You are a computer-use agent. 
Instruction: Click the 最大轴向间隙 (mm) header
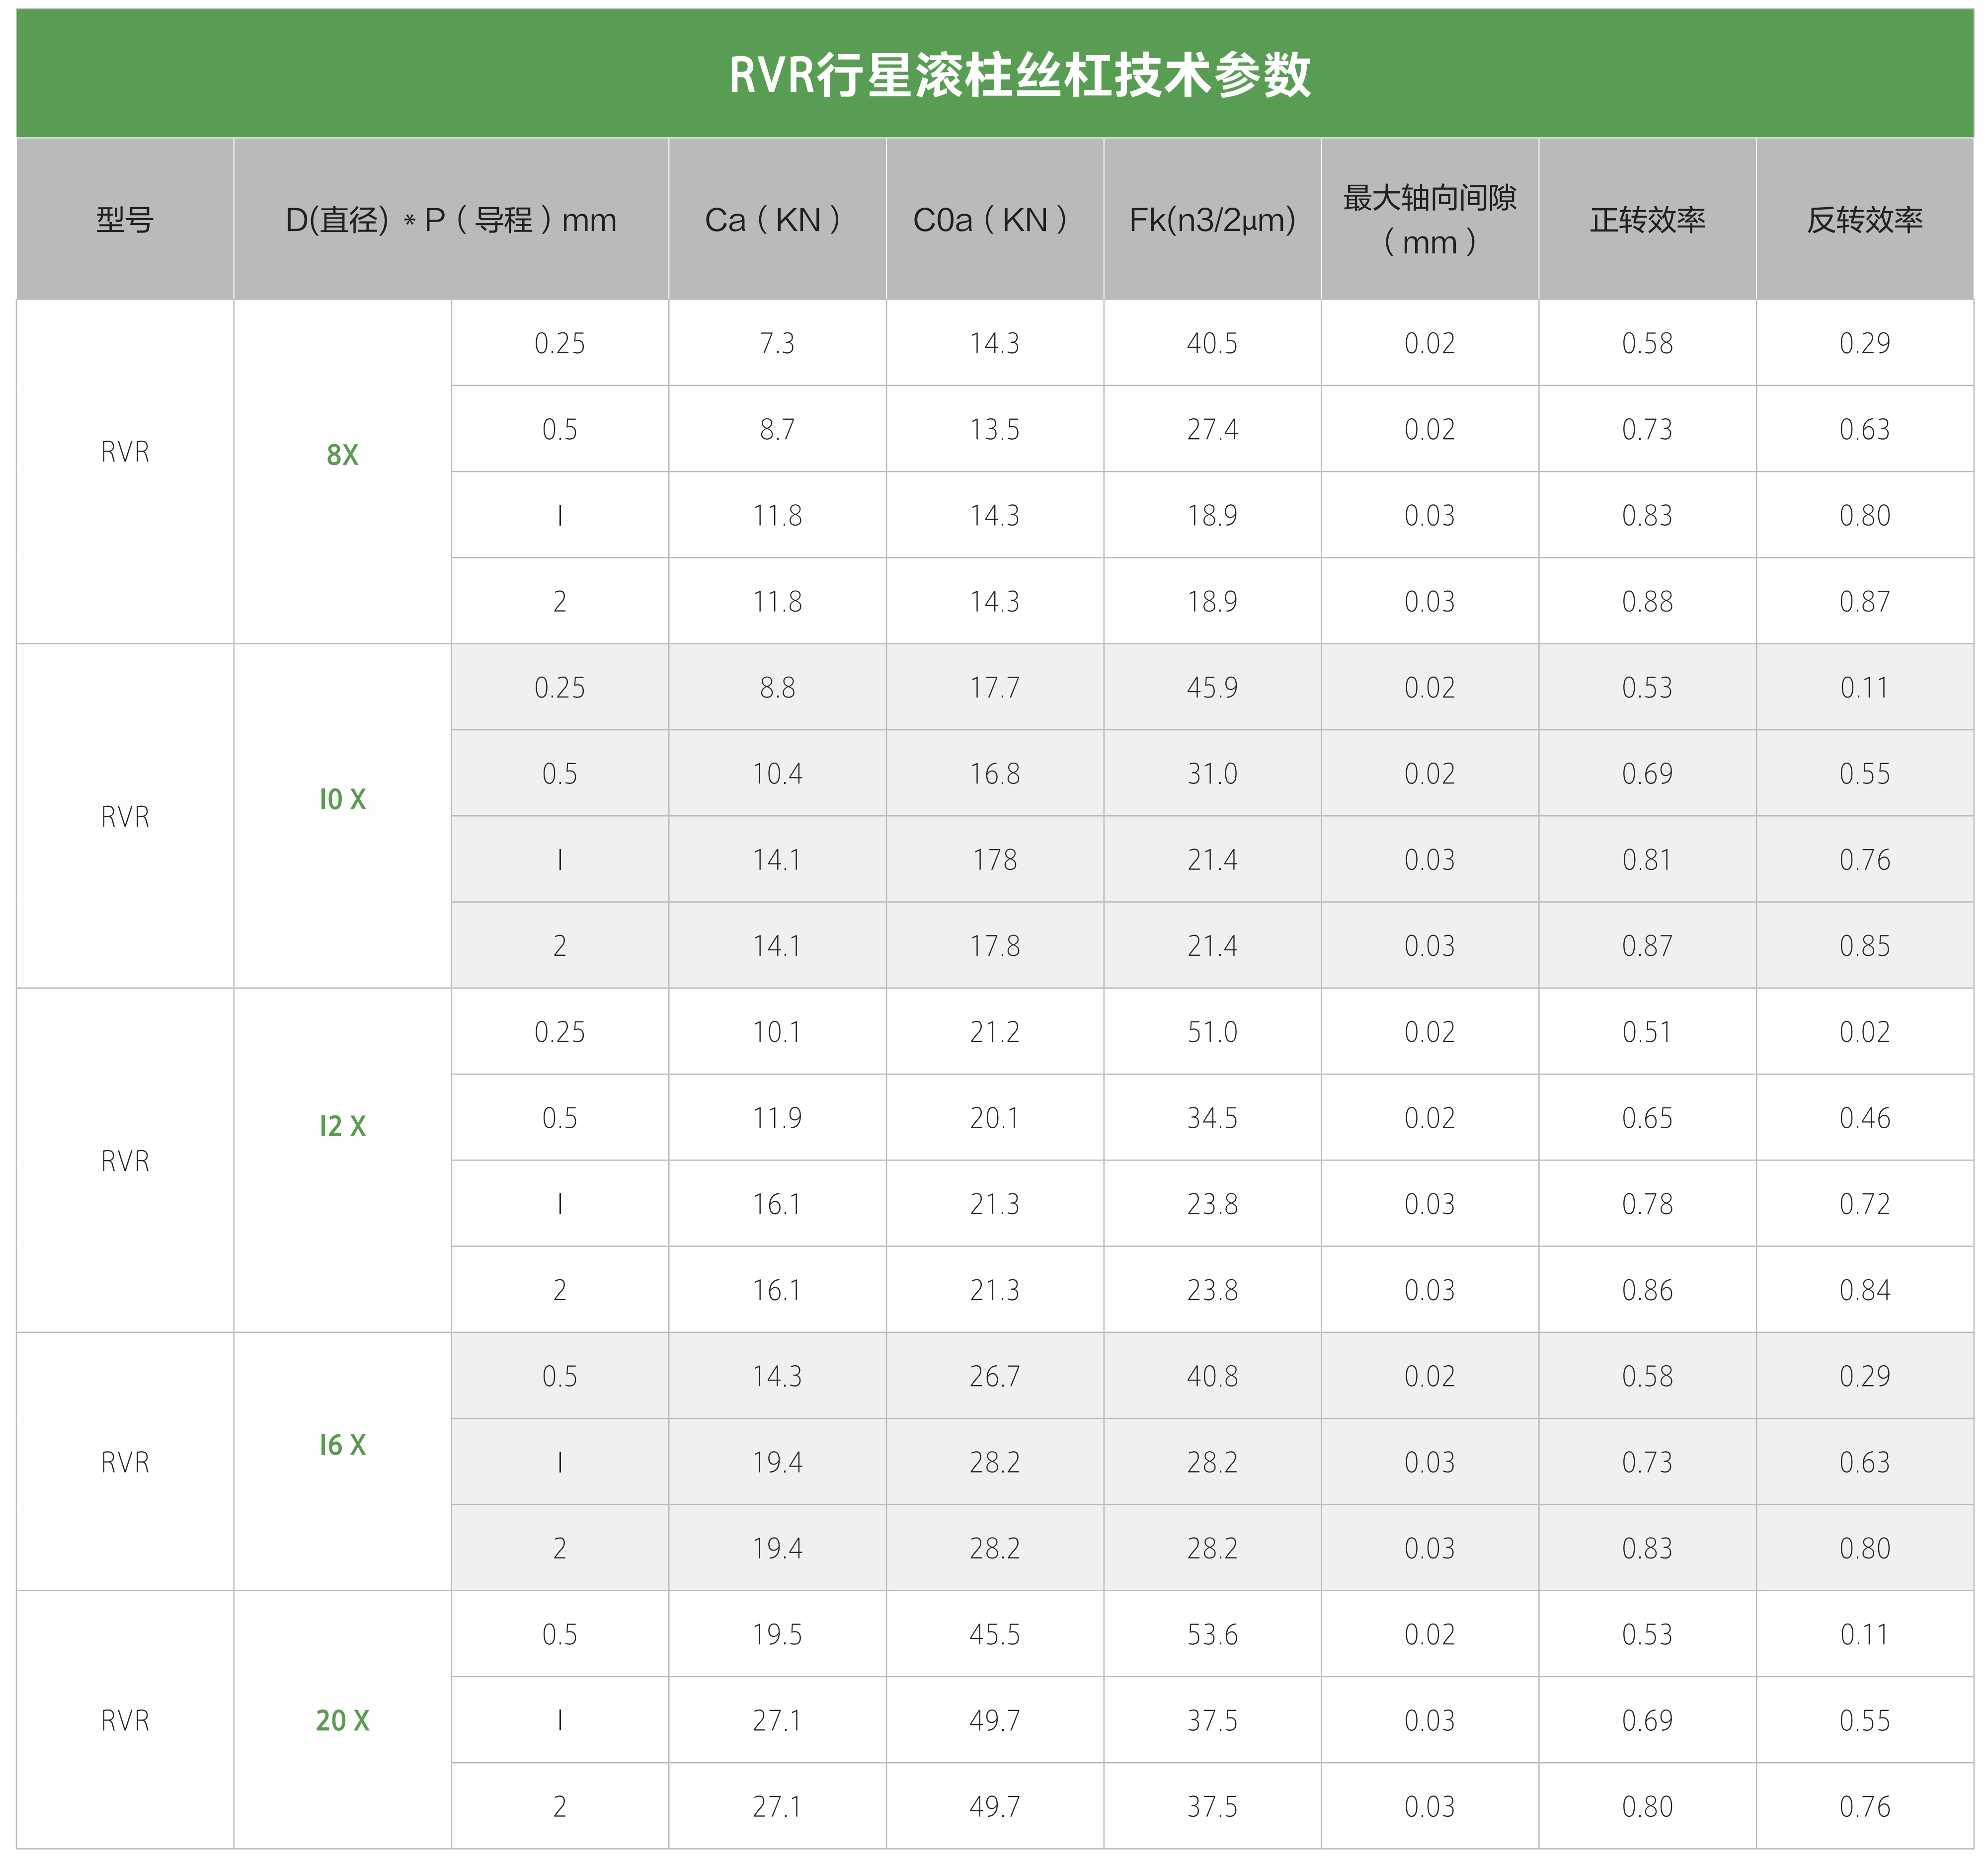point(1429,220)
